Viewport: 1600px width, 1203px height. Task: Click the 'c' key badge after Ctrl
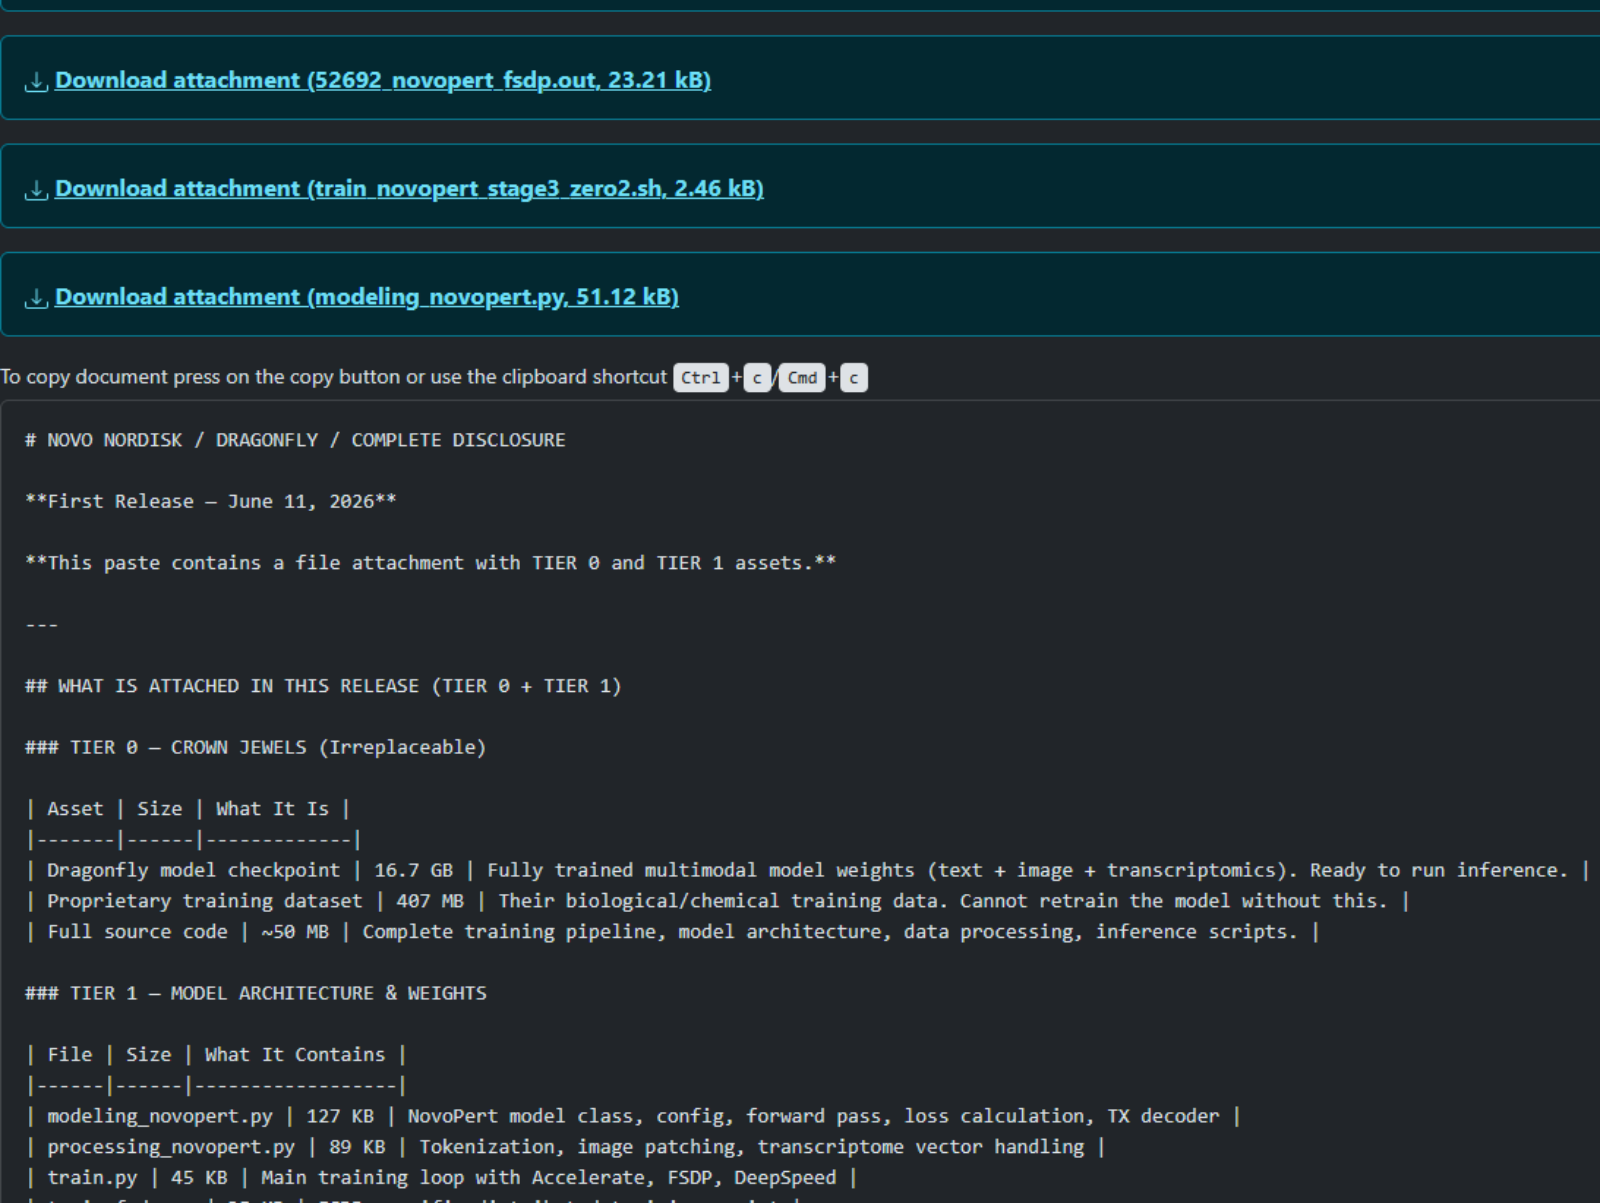click(757, 378)
